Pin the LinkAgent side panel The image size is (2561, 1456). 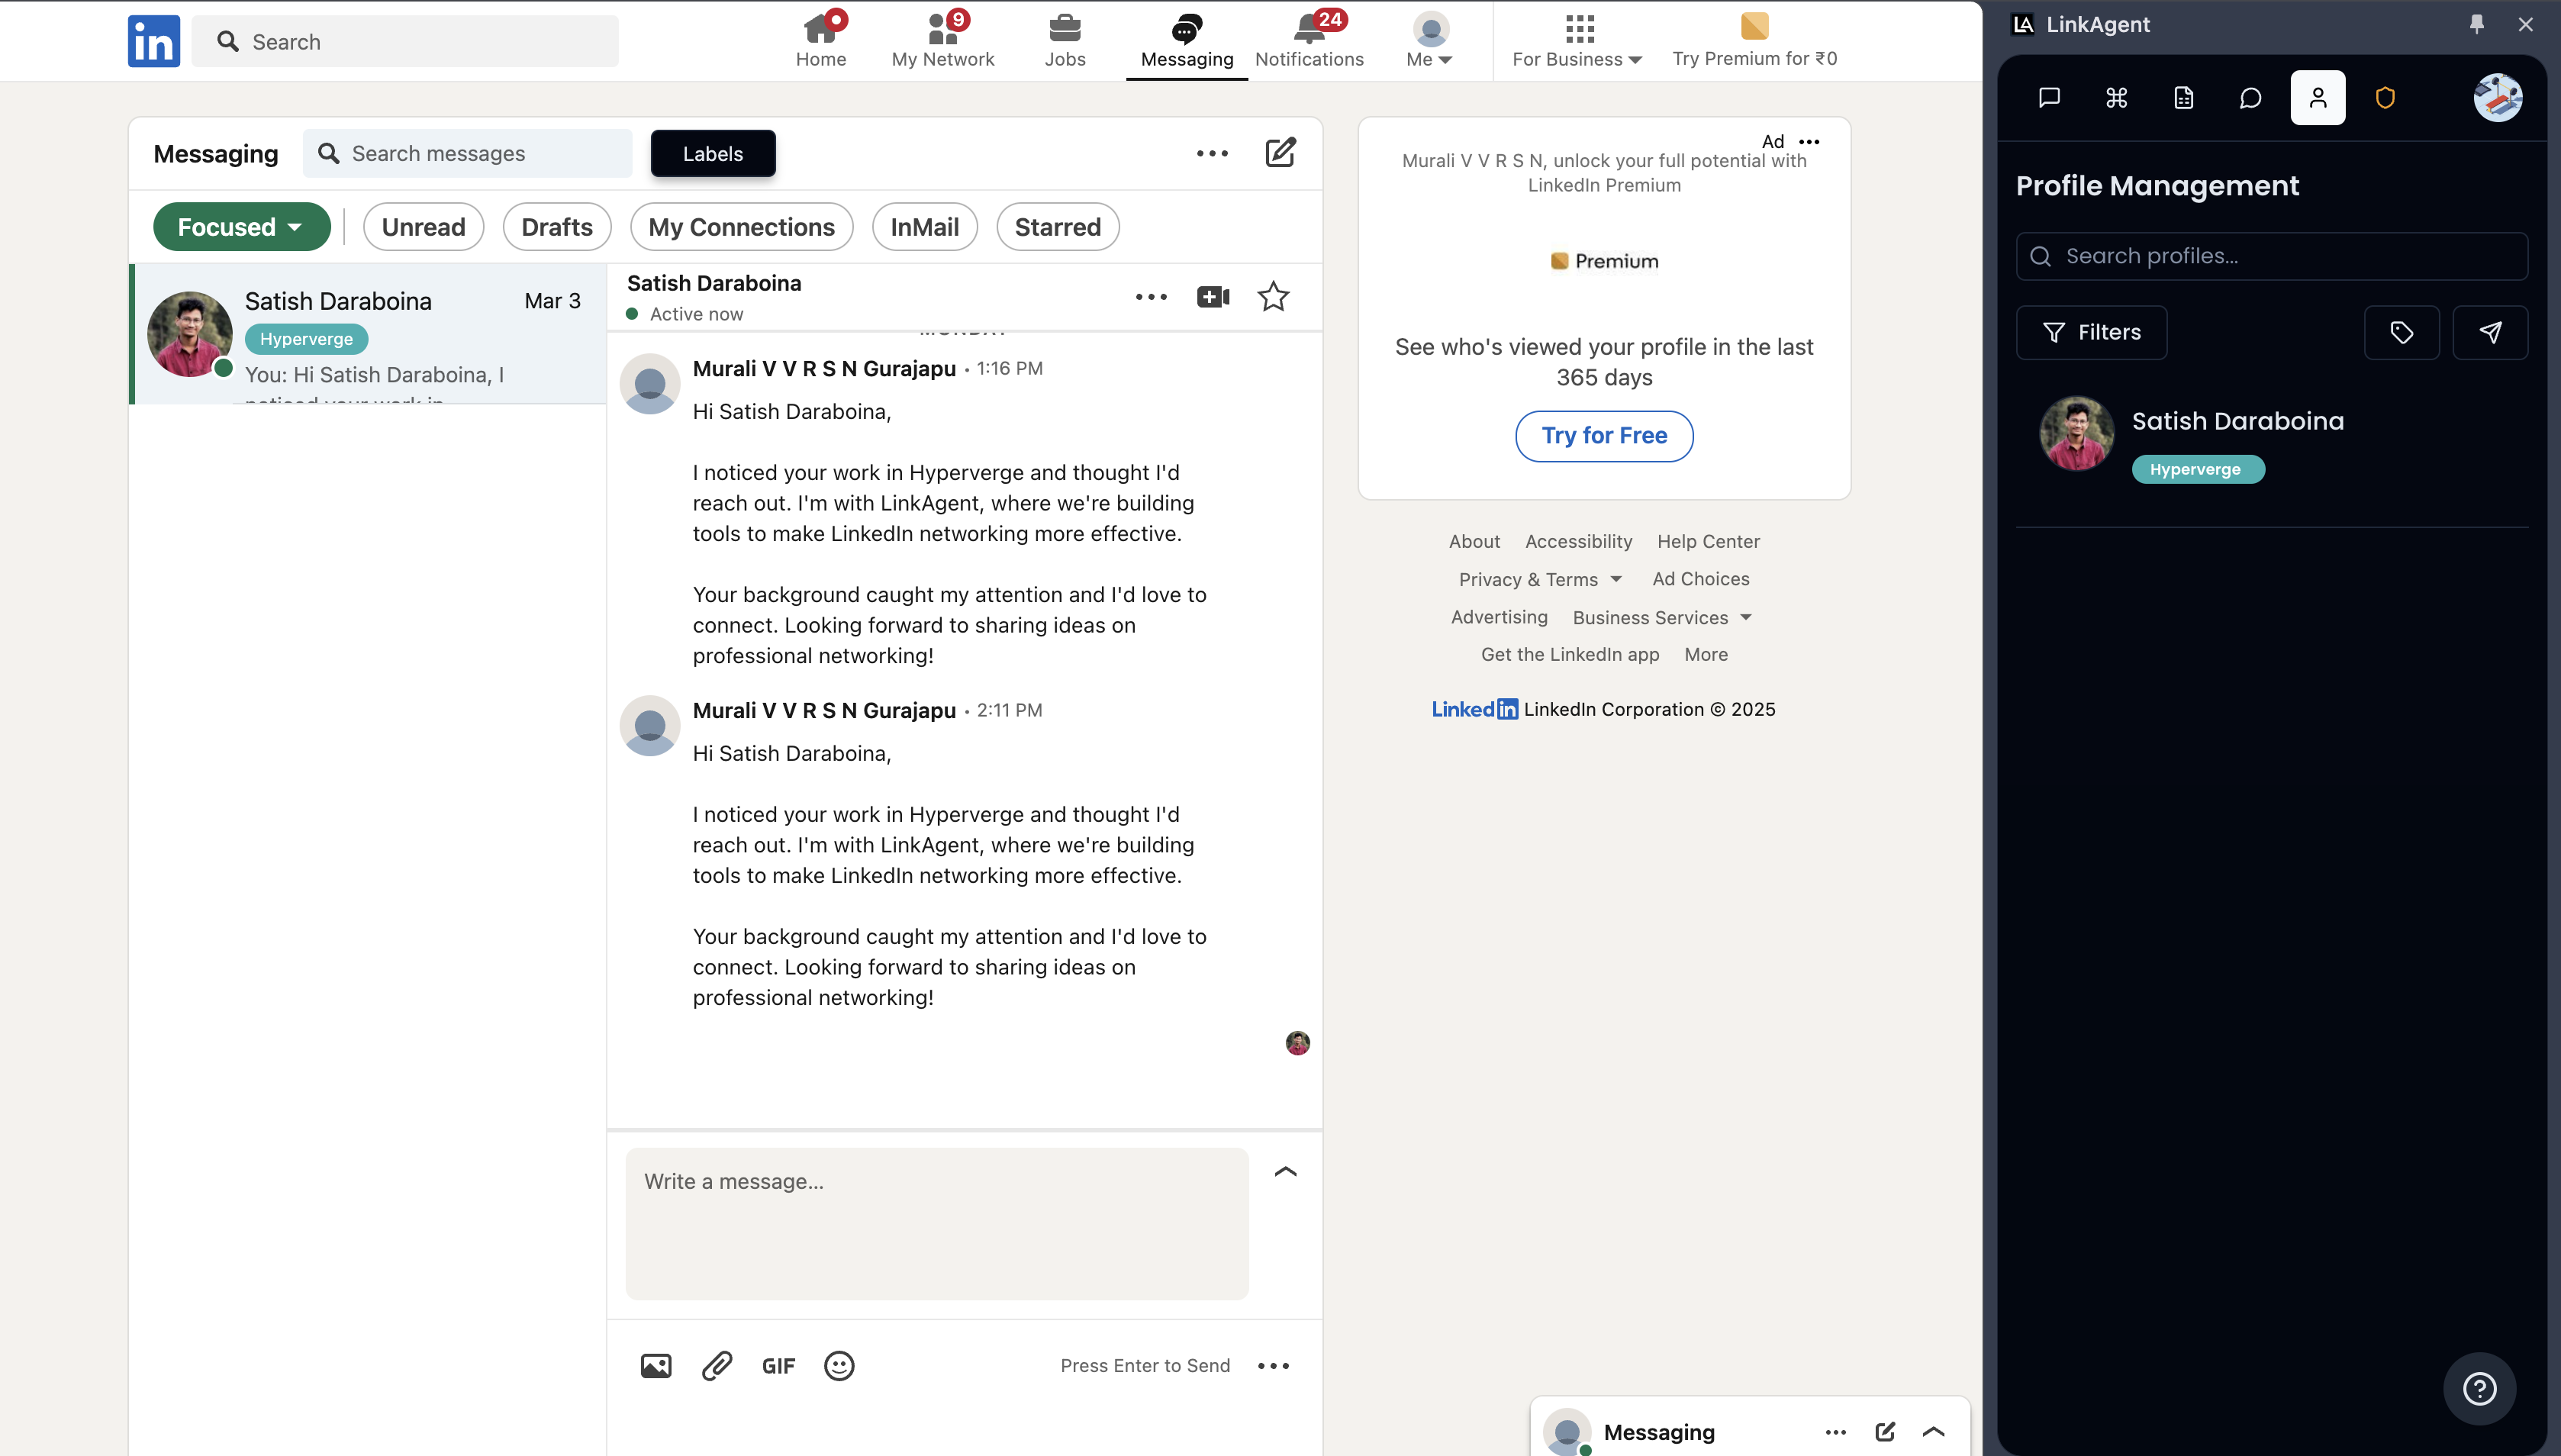pyautogui.click(x=2477, y=24)
